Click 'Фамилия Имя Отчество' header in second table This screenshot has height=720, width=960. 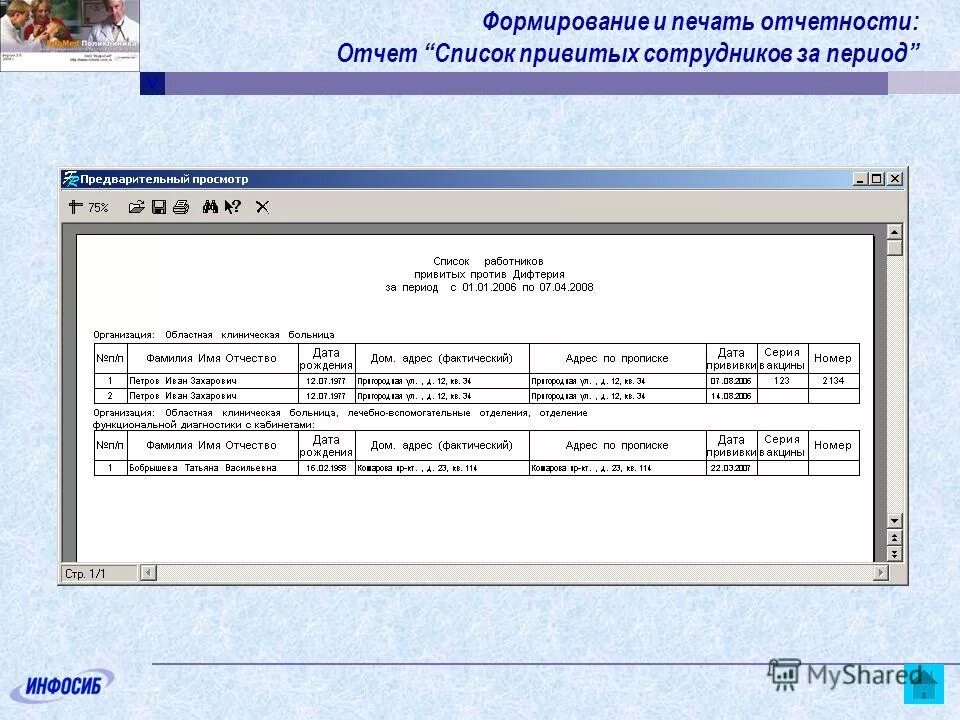click(x=211, y=445)
